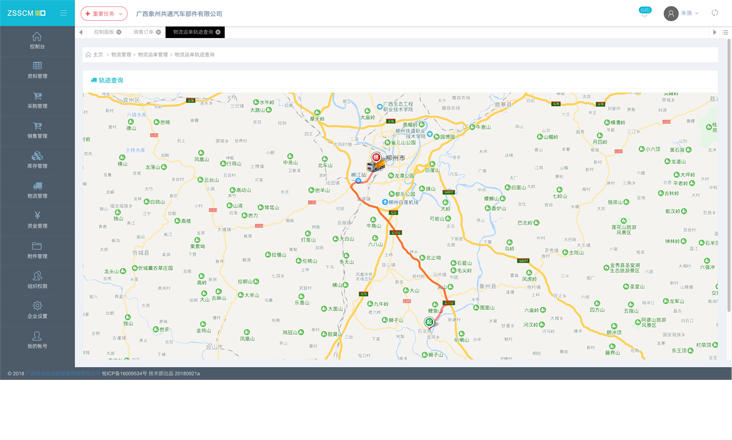
Task: Expand the 重要任务 dropdown button
Action: coord(104,14)
